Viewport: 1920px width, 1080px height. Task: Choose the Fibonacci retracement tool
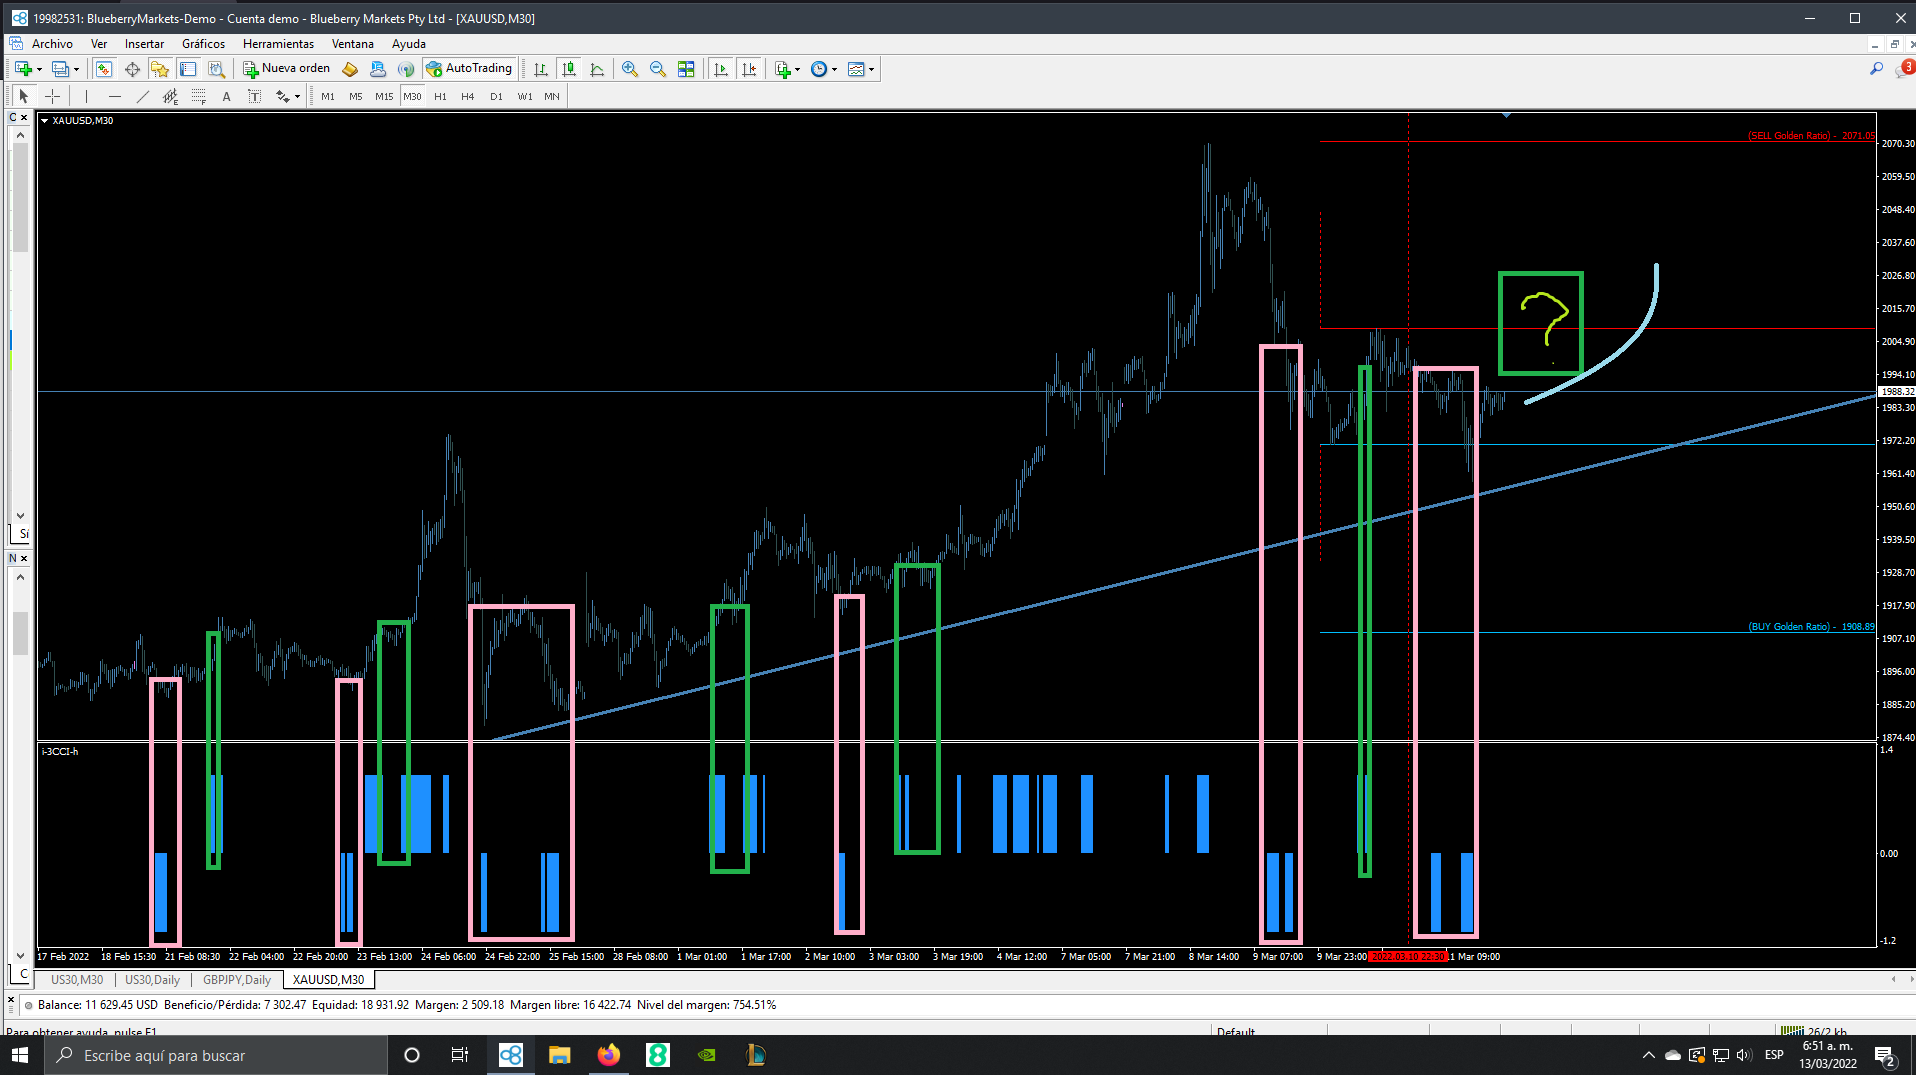(198, 96)
